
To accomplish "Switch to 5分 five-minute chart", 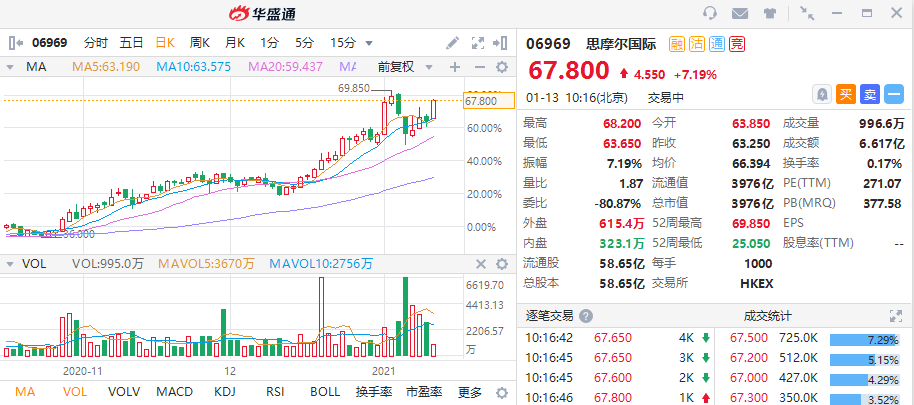I will coord(304,43).
